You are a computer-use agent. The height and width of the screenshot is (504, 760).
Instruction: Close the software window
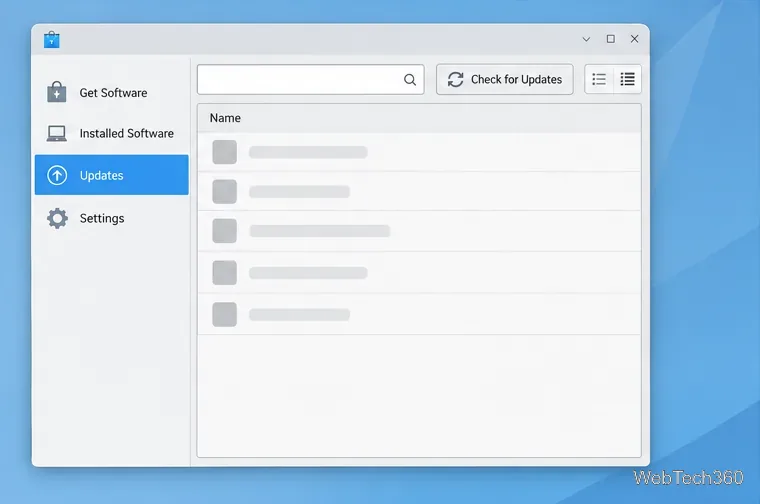coord(634,39)
